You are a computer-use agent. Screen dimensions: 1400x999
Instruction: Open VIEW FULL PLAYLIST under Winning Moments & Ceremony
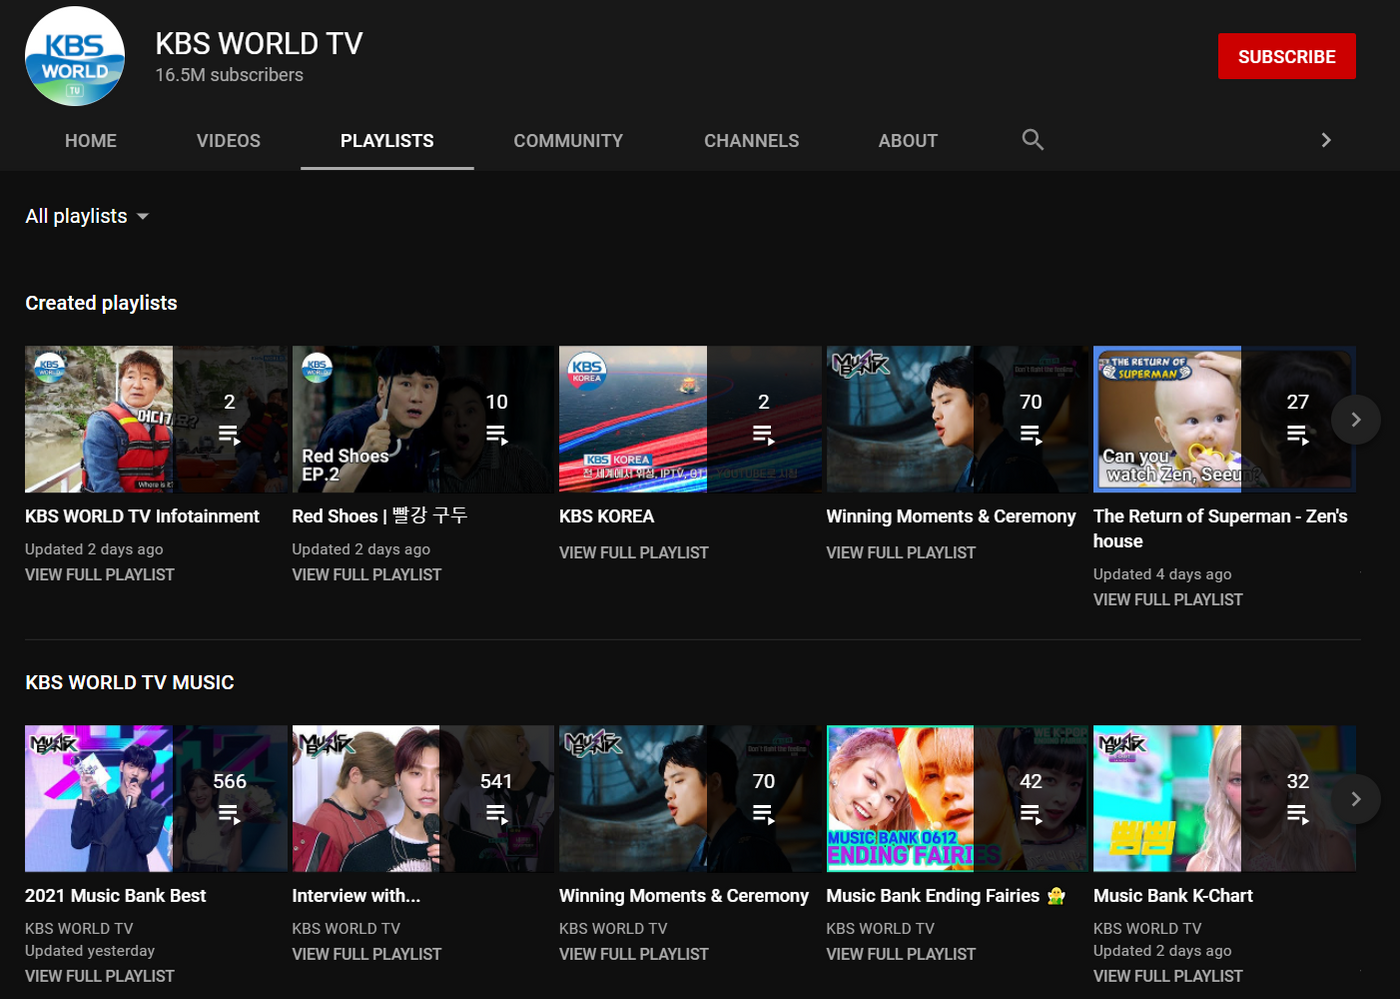coord(901,552)
